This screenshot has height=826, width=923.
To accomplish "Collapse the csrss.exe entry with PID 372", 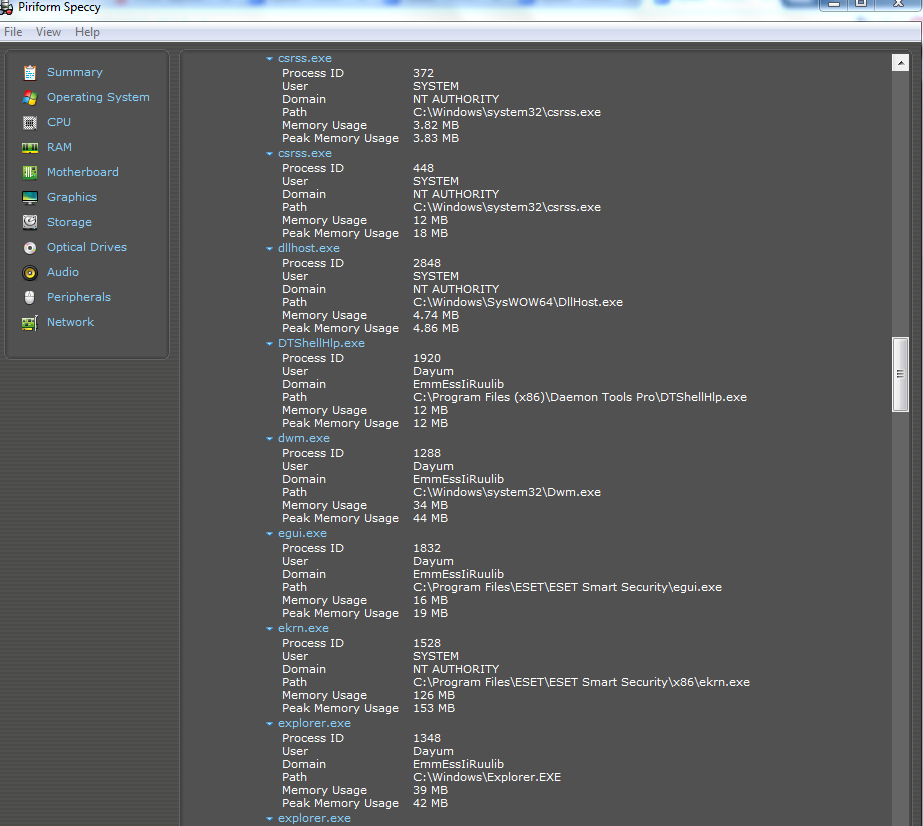I will point(269,59).
